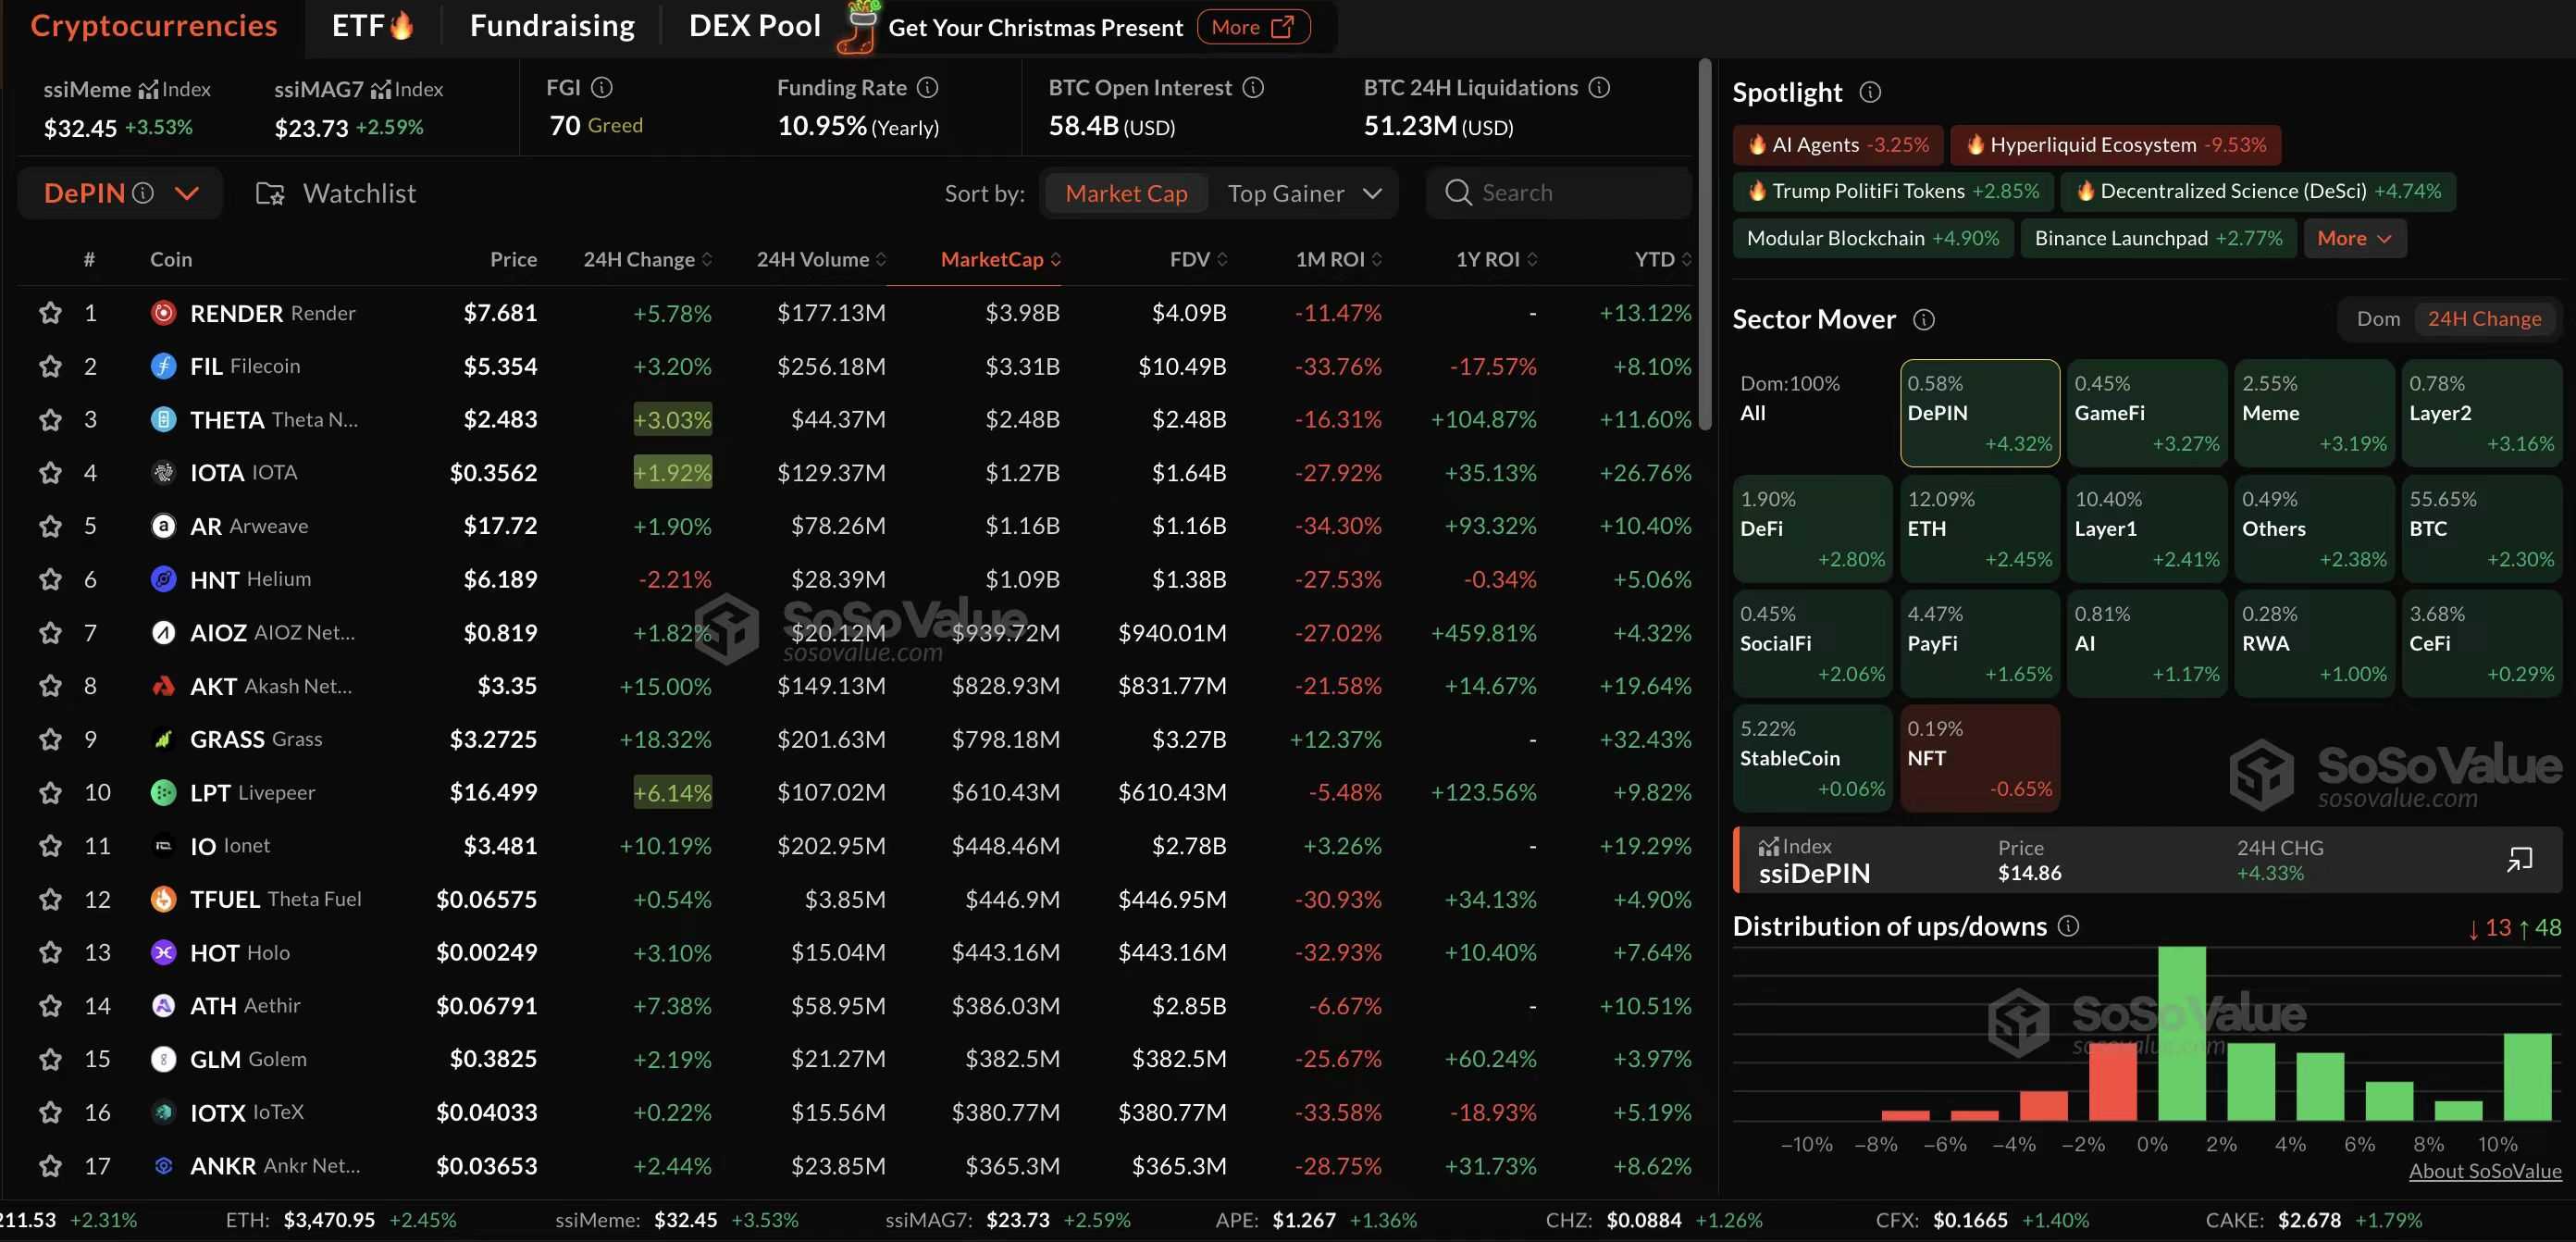Select the GameFi sector tile

(2146, 413)
